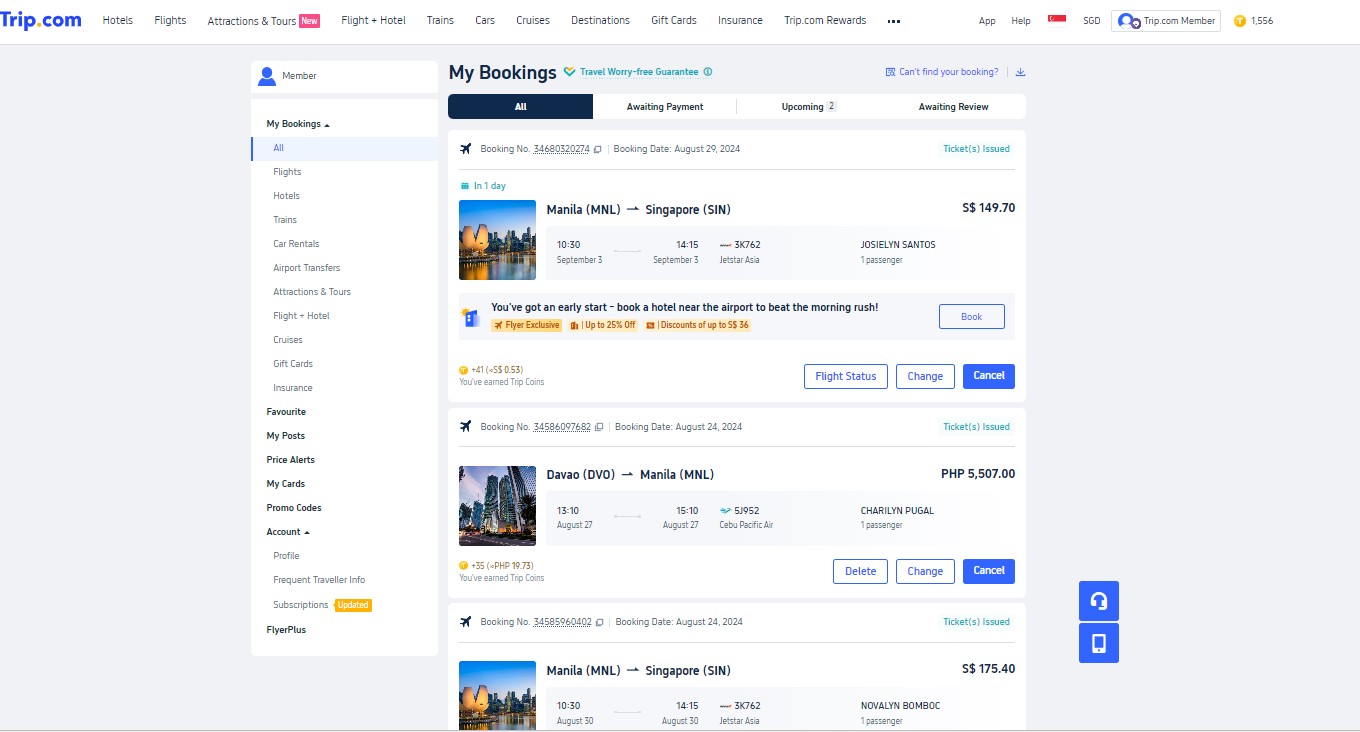1360x732 pixels.
Task: Click the Member avatar in sidebar
Action: tap(267, 76)
